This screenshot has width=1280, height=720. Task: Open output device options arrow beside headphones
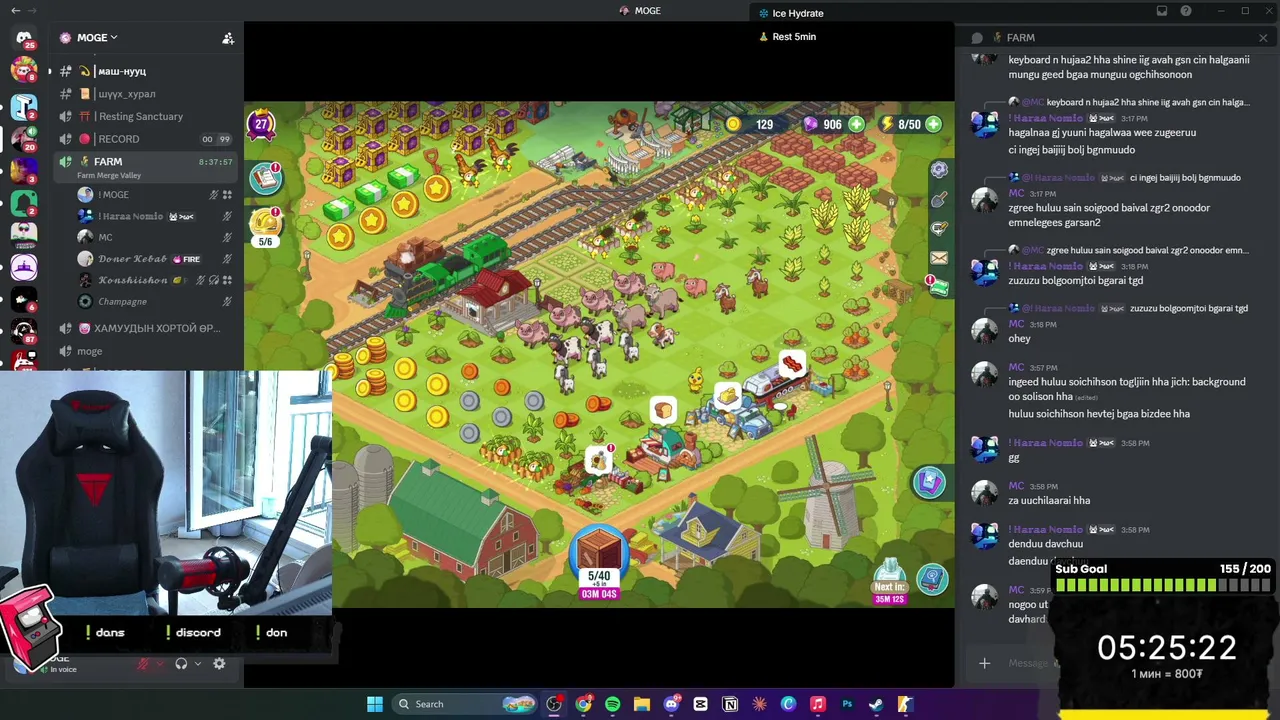[x=197, y=664]
